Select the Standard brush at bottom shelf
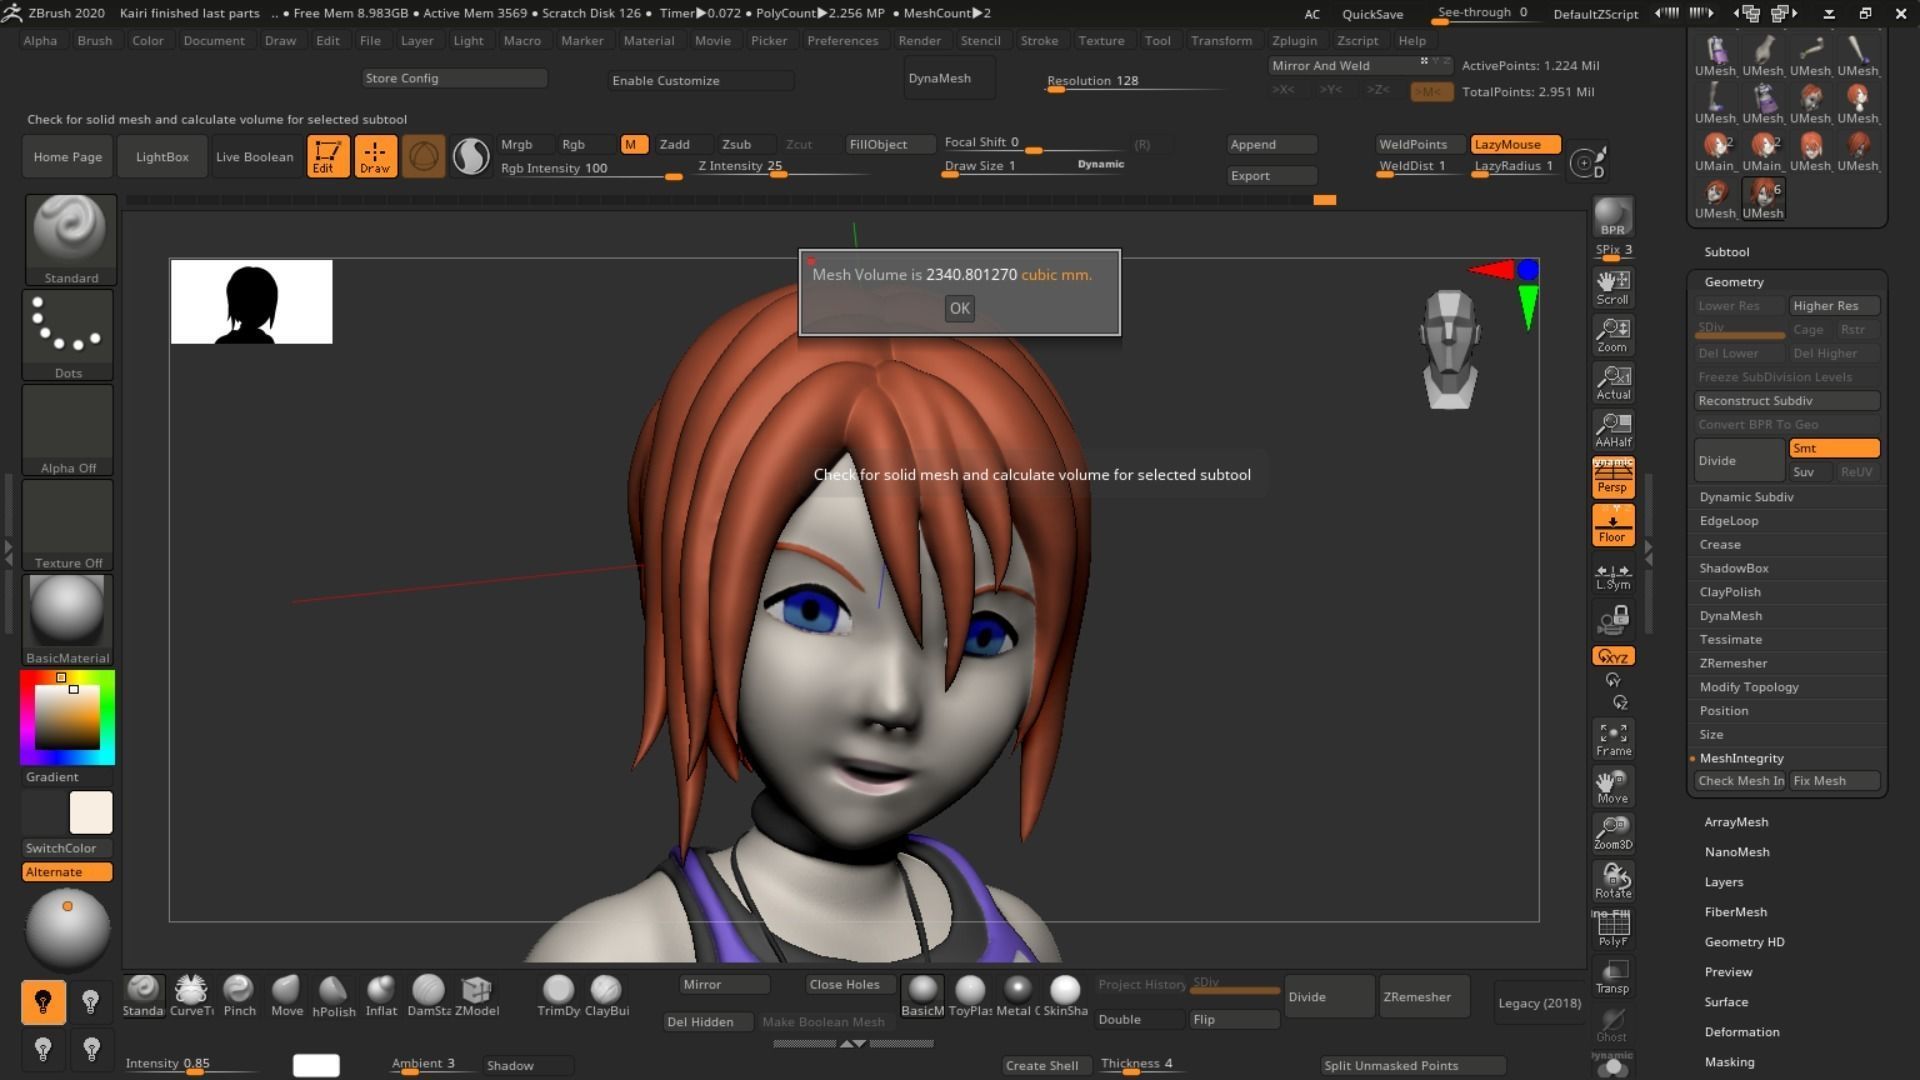The width and height of the screenshot is (1920, 1080). [x=143, y=996]
